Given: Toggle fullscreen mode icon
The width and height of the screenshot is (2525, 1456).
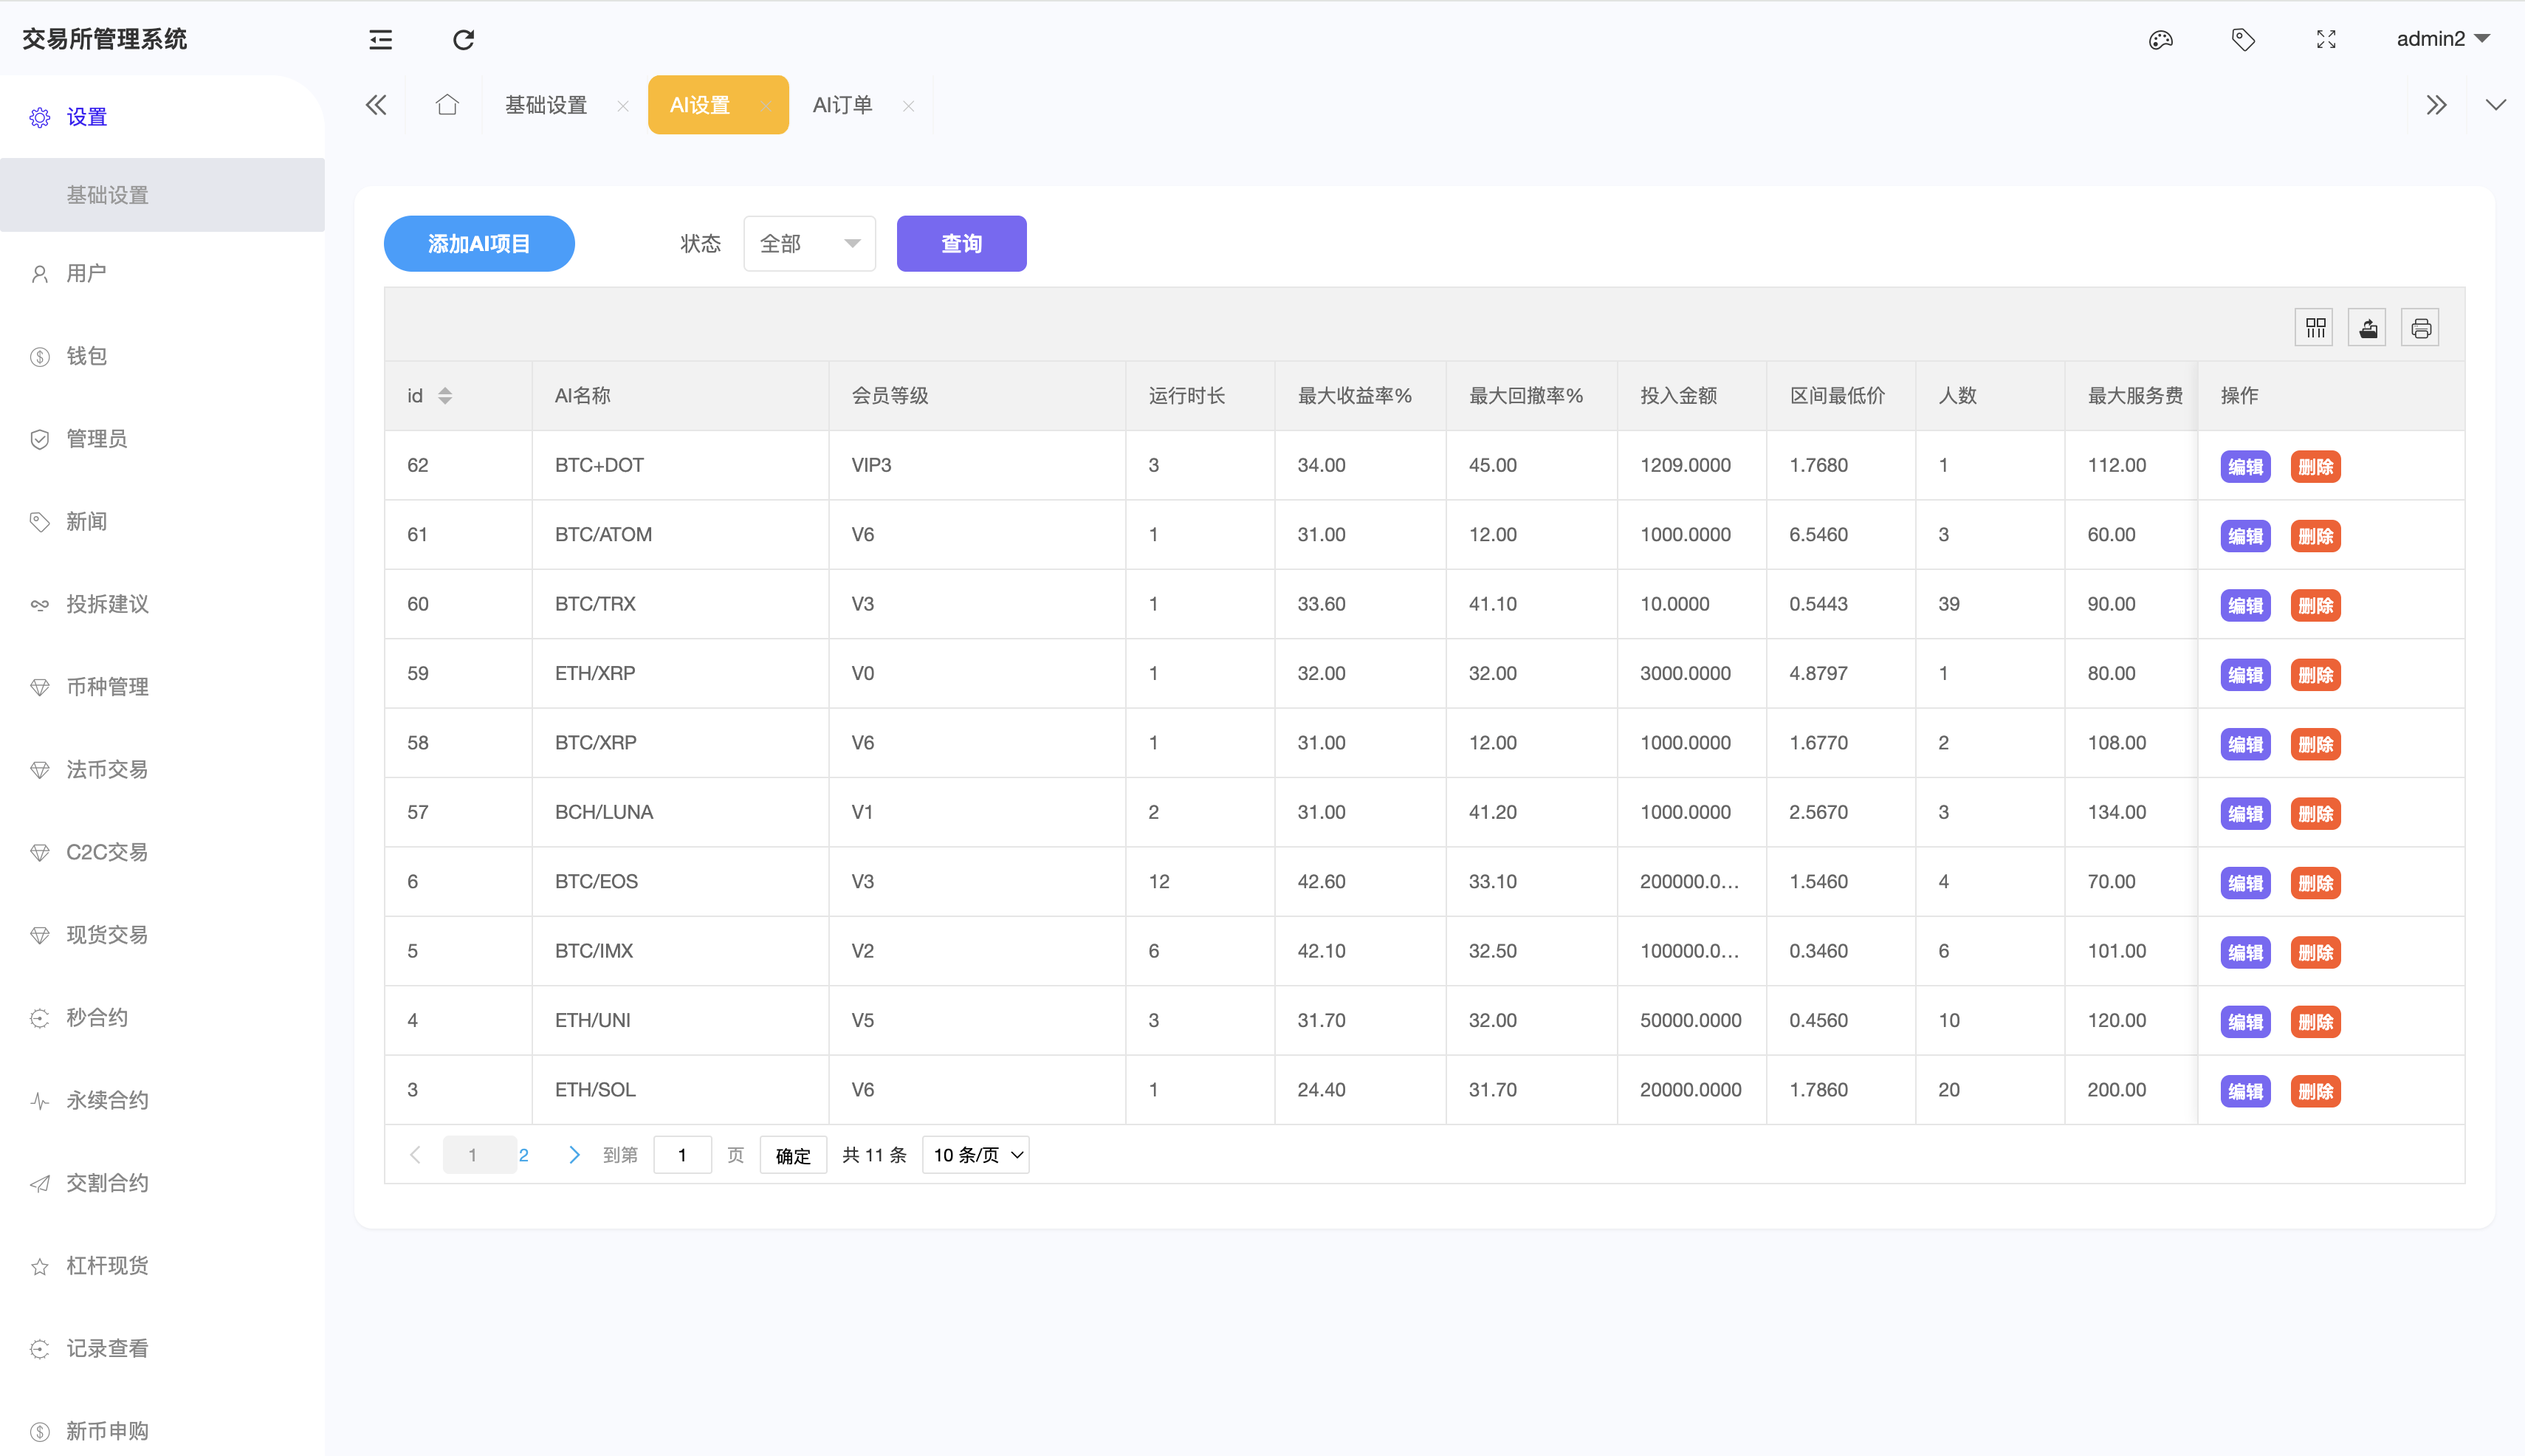Looking at the screenshot, I should pos(2326,39).
